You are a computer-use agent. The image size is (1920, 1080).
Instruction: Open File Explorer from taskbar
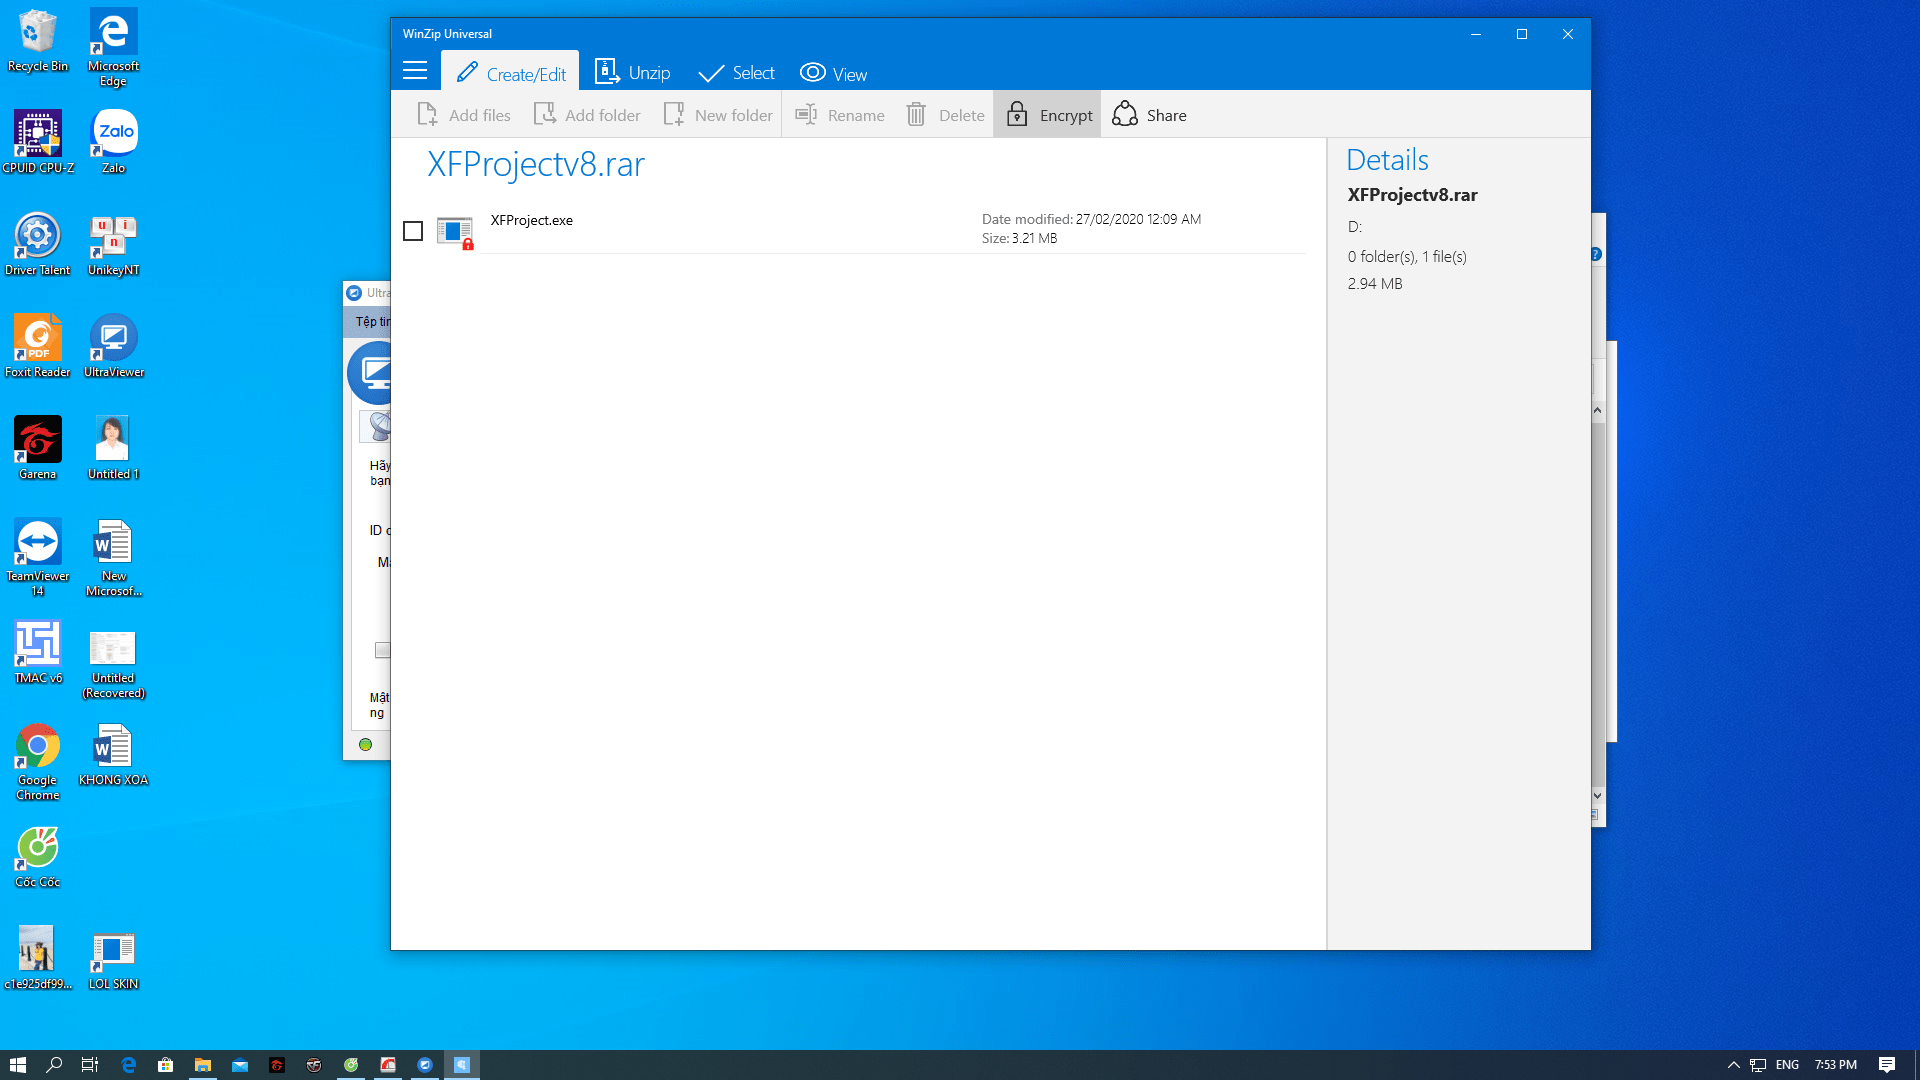[202, 1065]
